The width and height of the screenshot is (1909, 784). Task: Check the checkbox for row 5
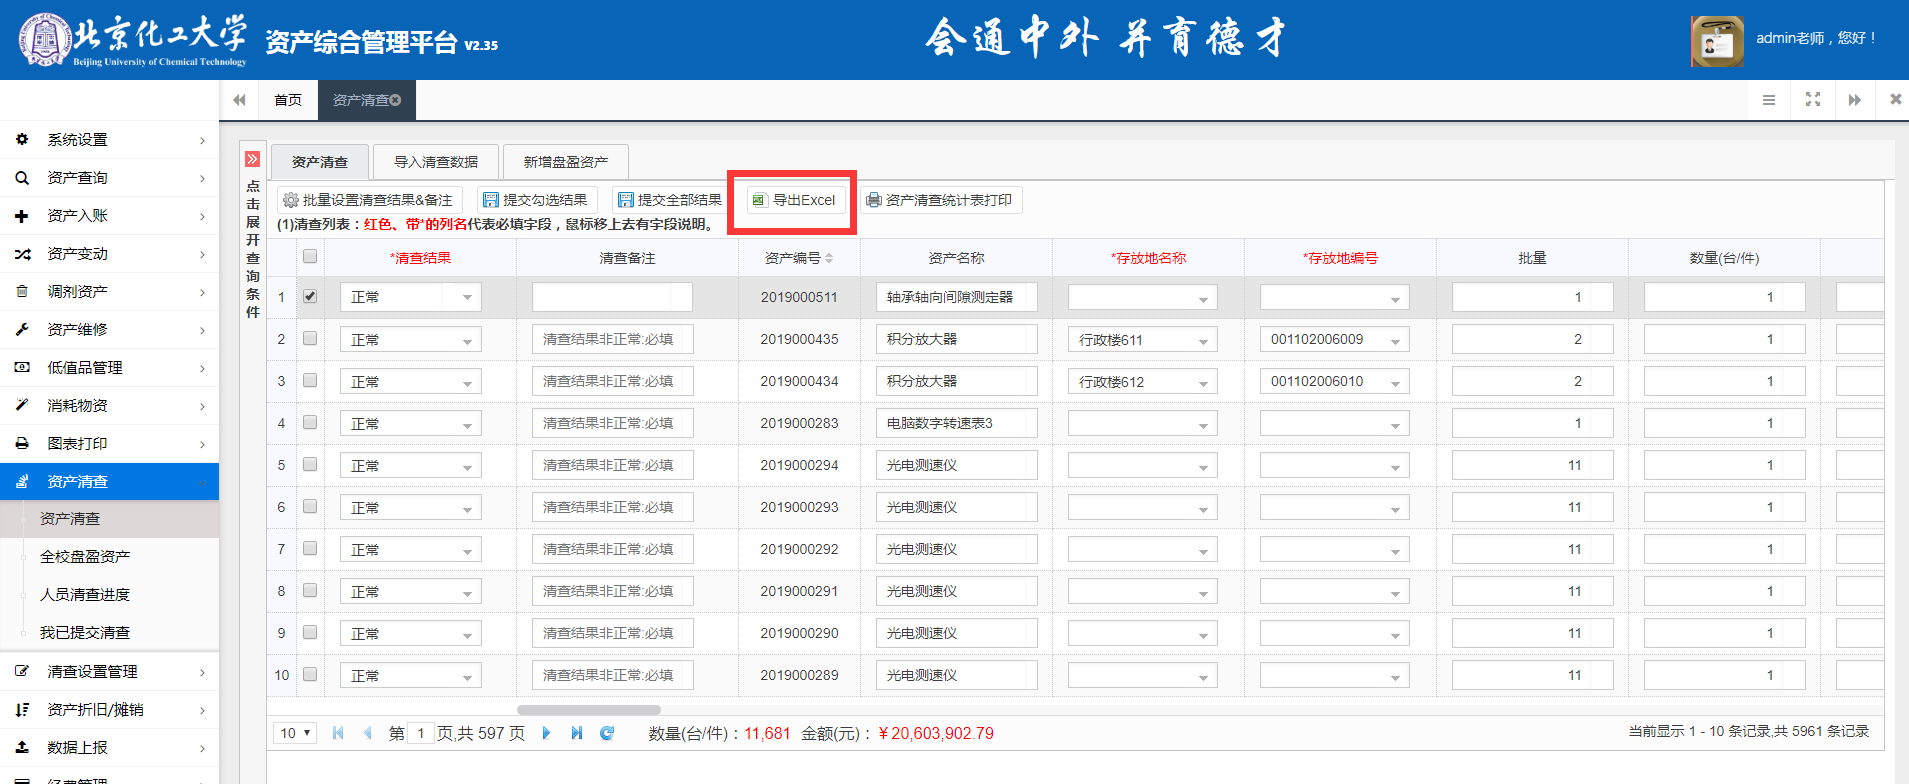[x=310, y=465]
